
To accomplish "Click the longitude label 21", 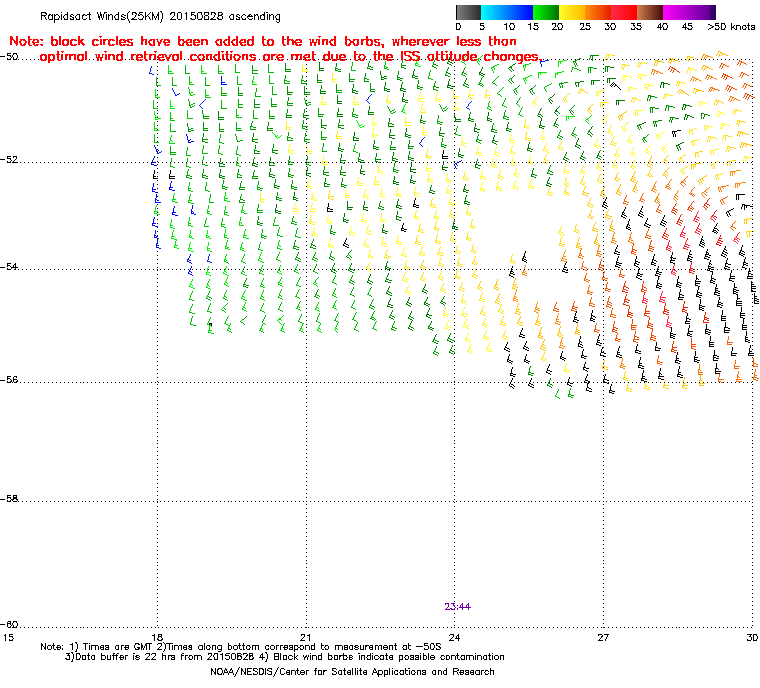I will pyautogui.click(x=305, y=637).
